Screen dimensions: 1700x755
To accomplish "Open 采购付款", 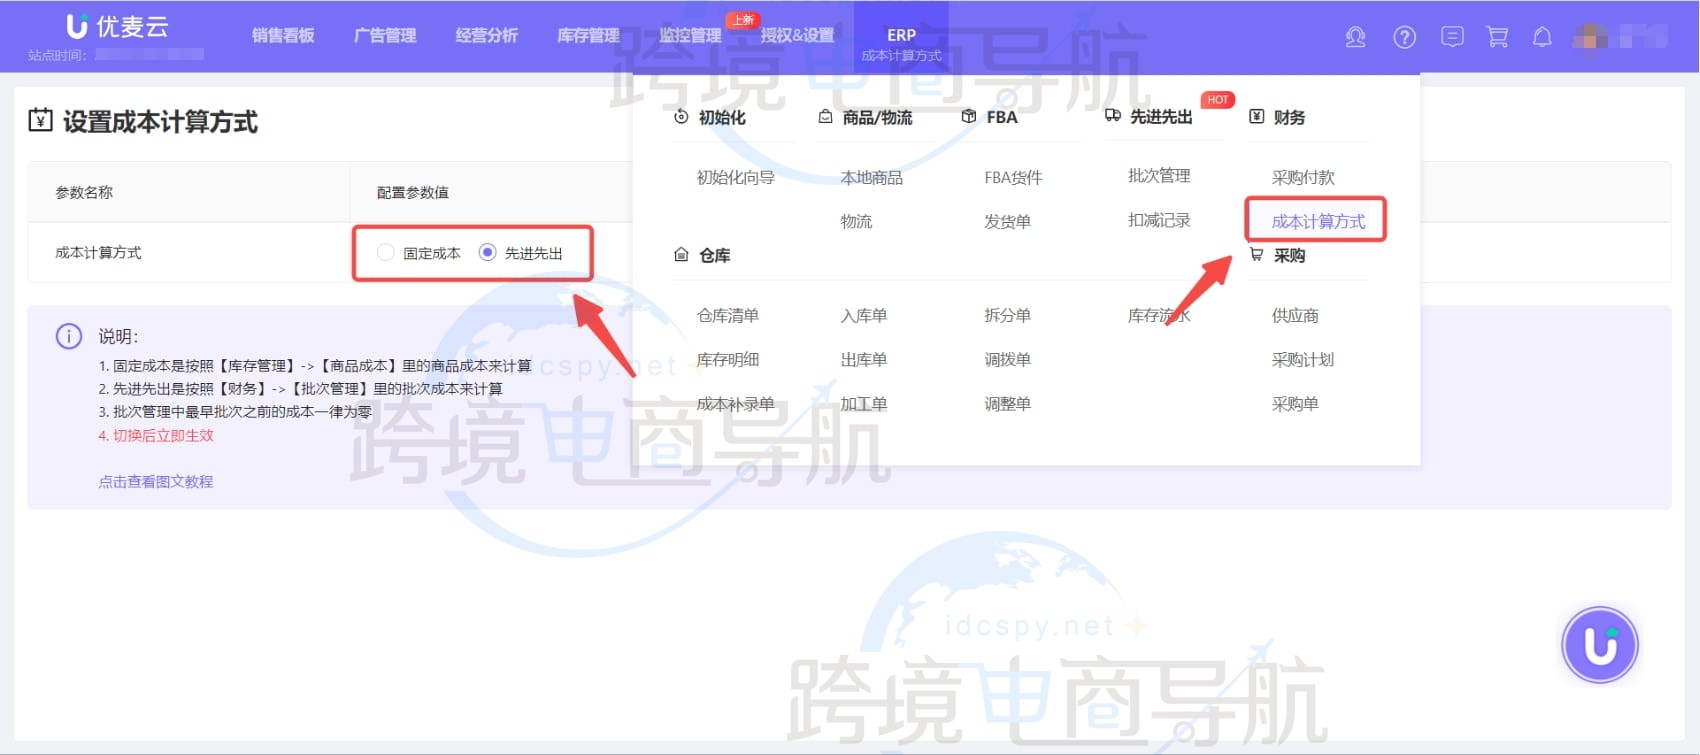I will [1303, 178].
